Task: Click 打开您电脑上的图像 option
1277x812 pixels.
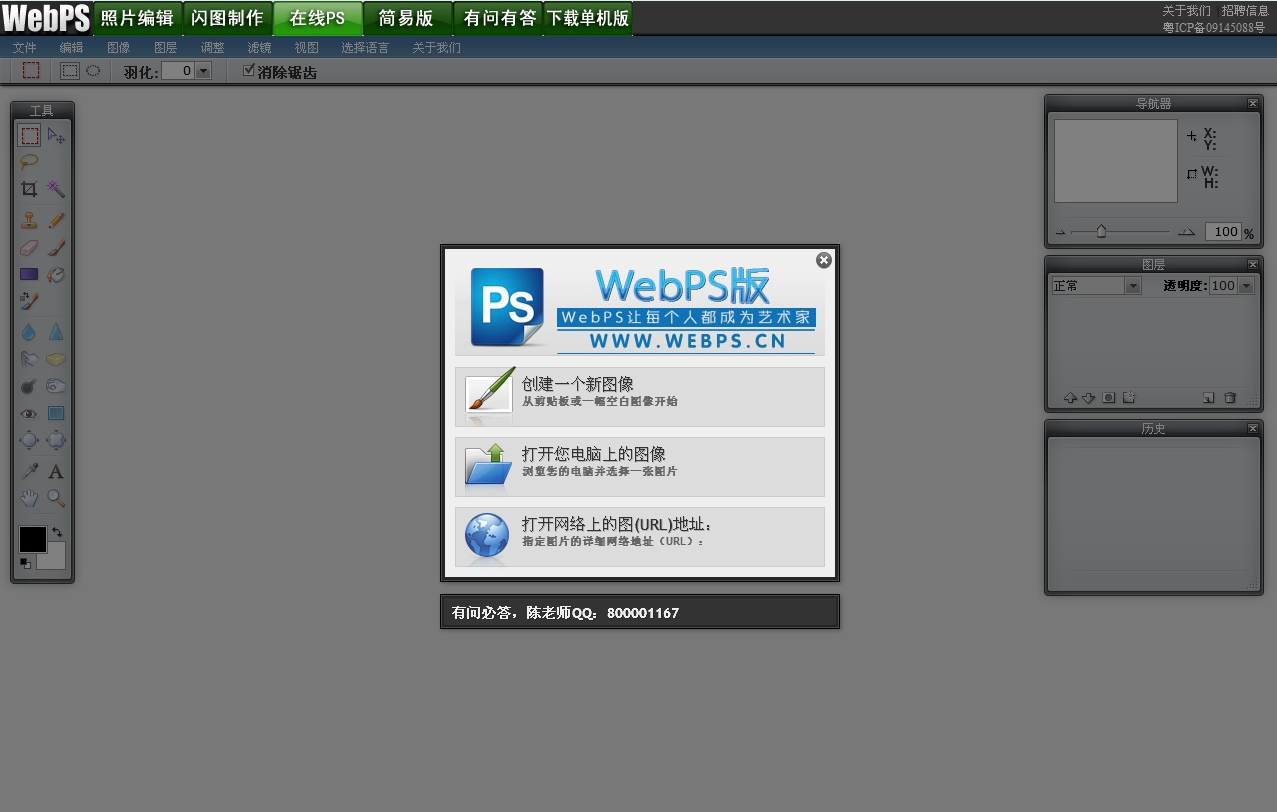Action: click(x=640, y=466)
